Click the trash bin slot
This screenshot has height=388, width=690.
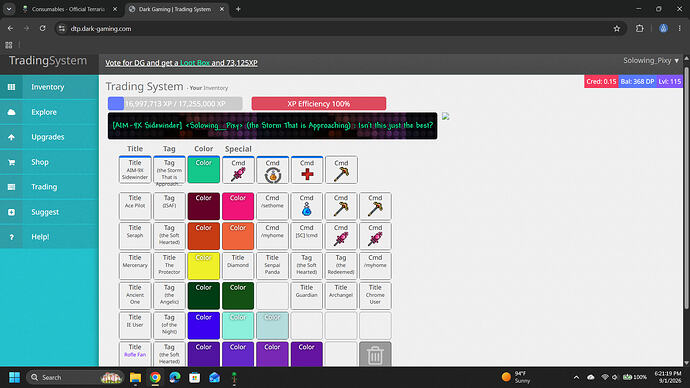[x=375, y=354]
